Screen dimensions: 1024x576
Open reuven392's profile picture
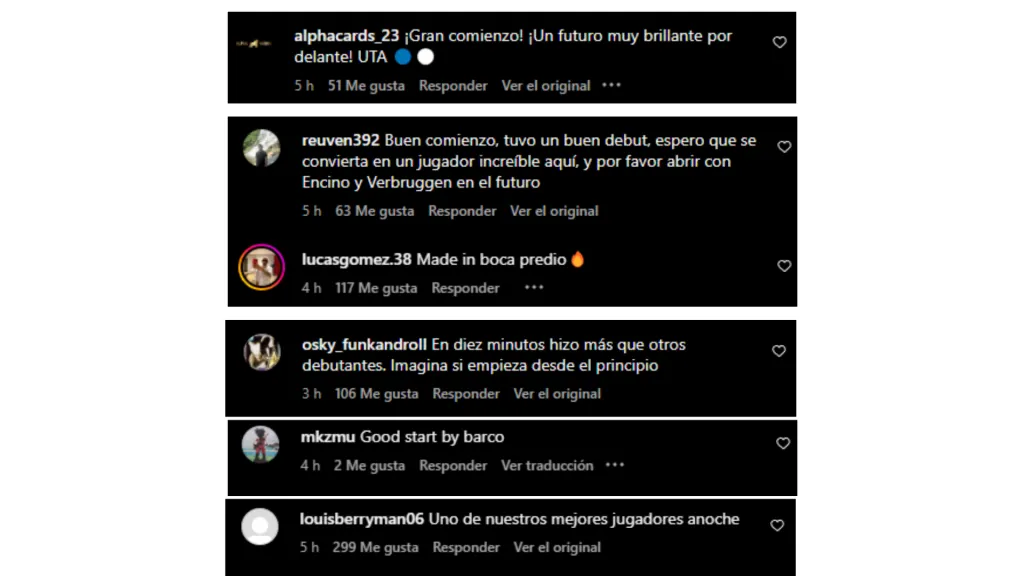(x=261, y=148)
